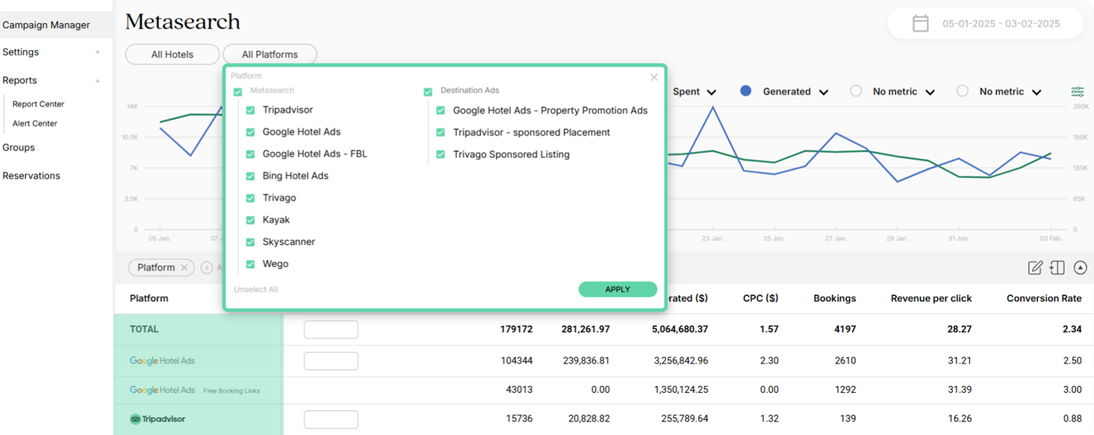Uncheck Tripadvisor - sponsored Placement checkbox

pos(440,133)
